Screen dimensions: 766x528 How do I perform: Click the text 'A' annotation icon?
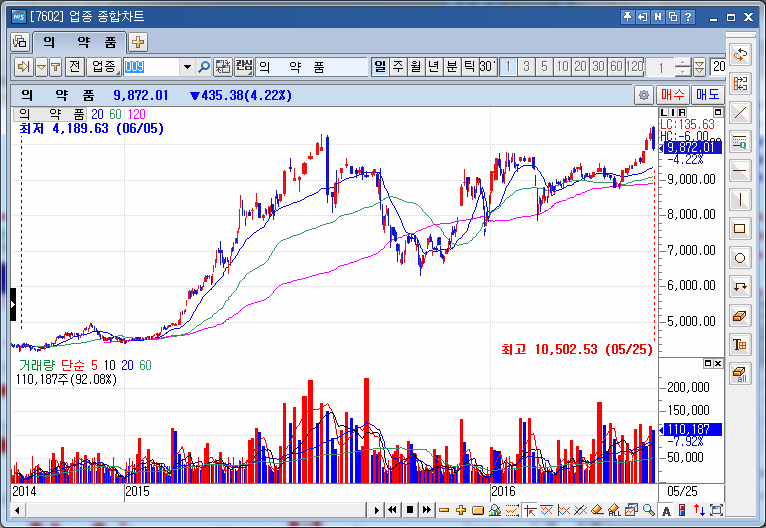666,510
